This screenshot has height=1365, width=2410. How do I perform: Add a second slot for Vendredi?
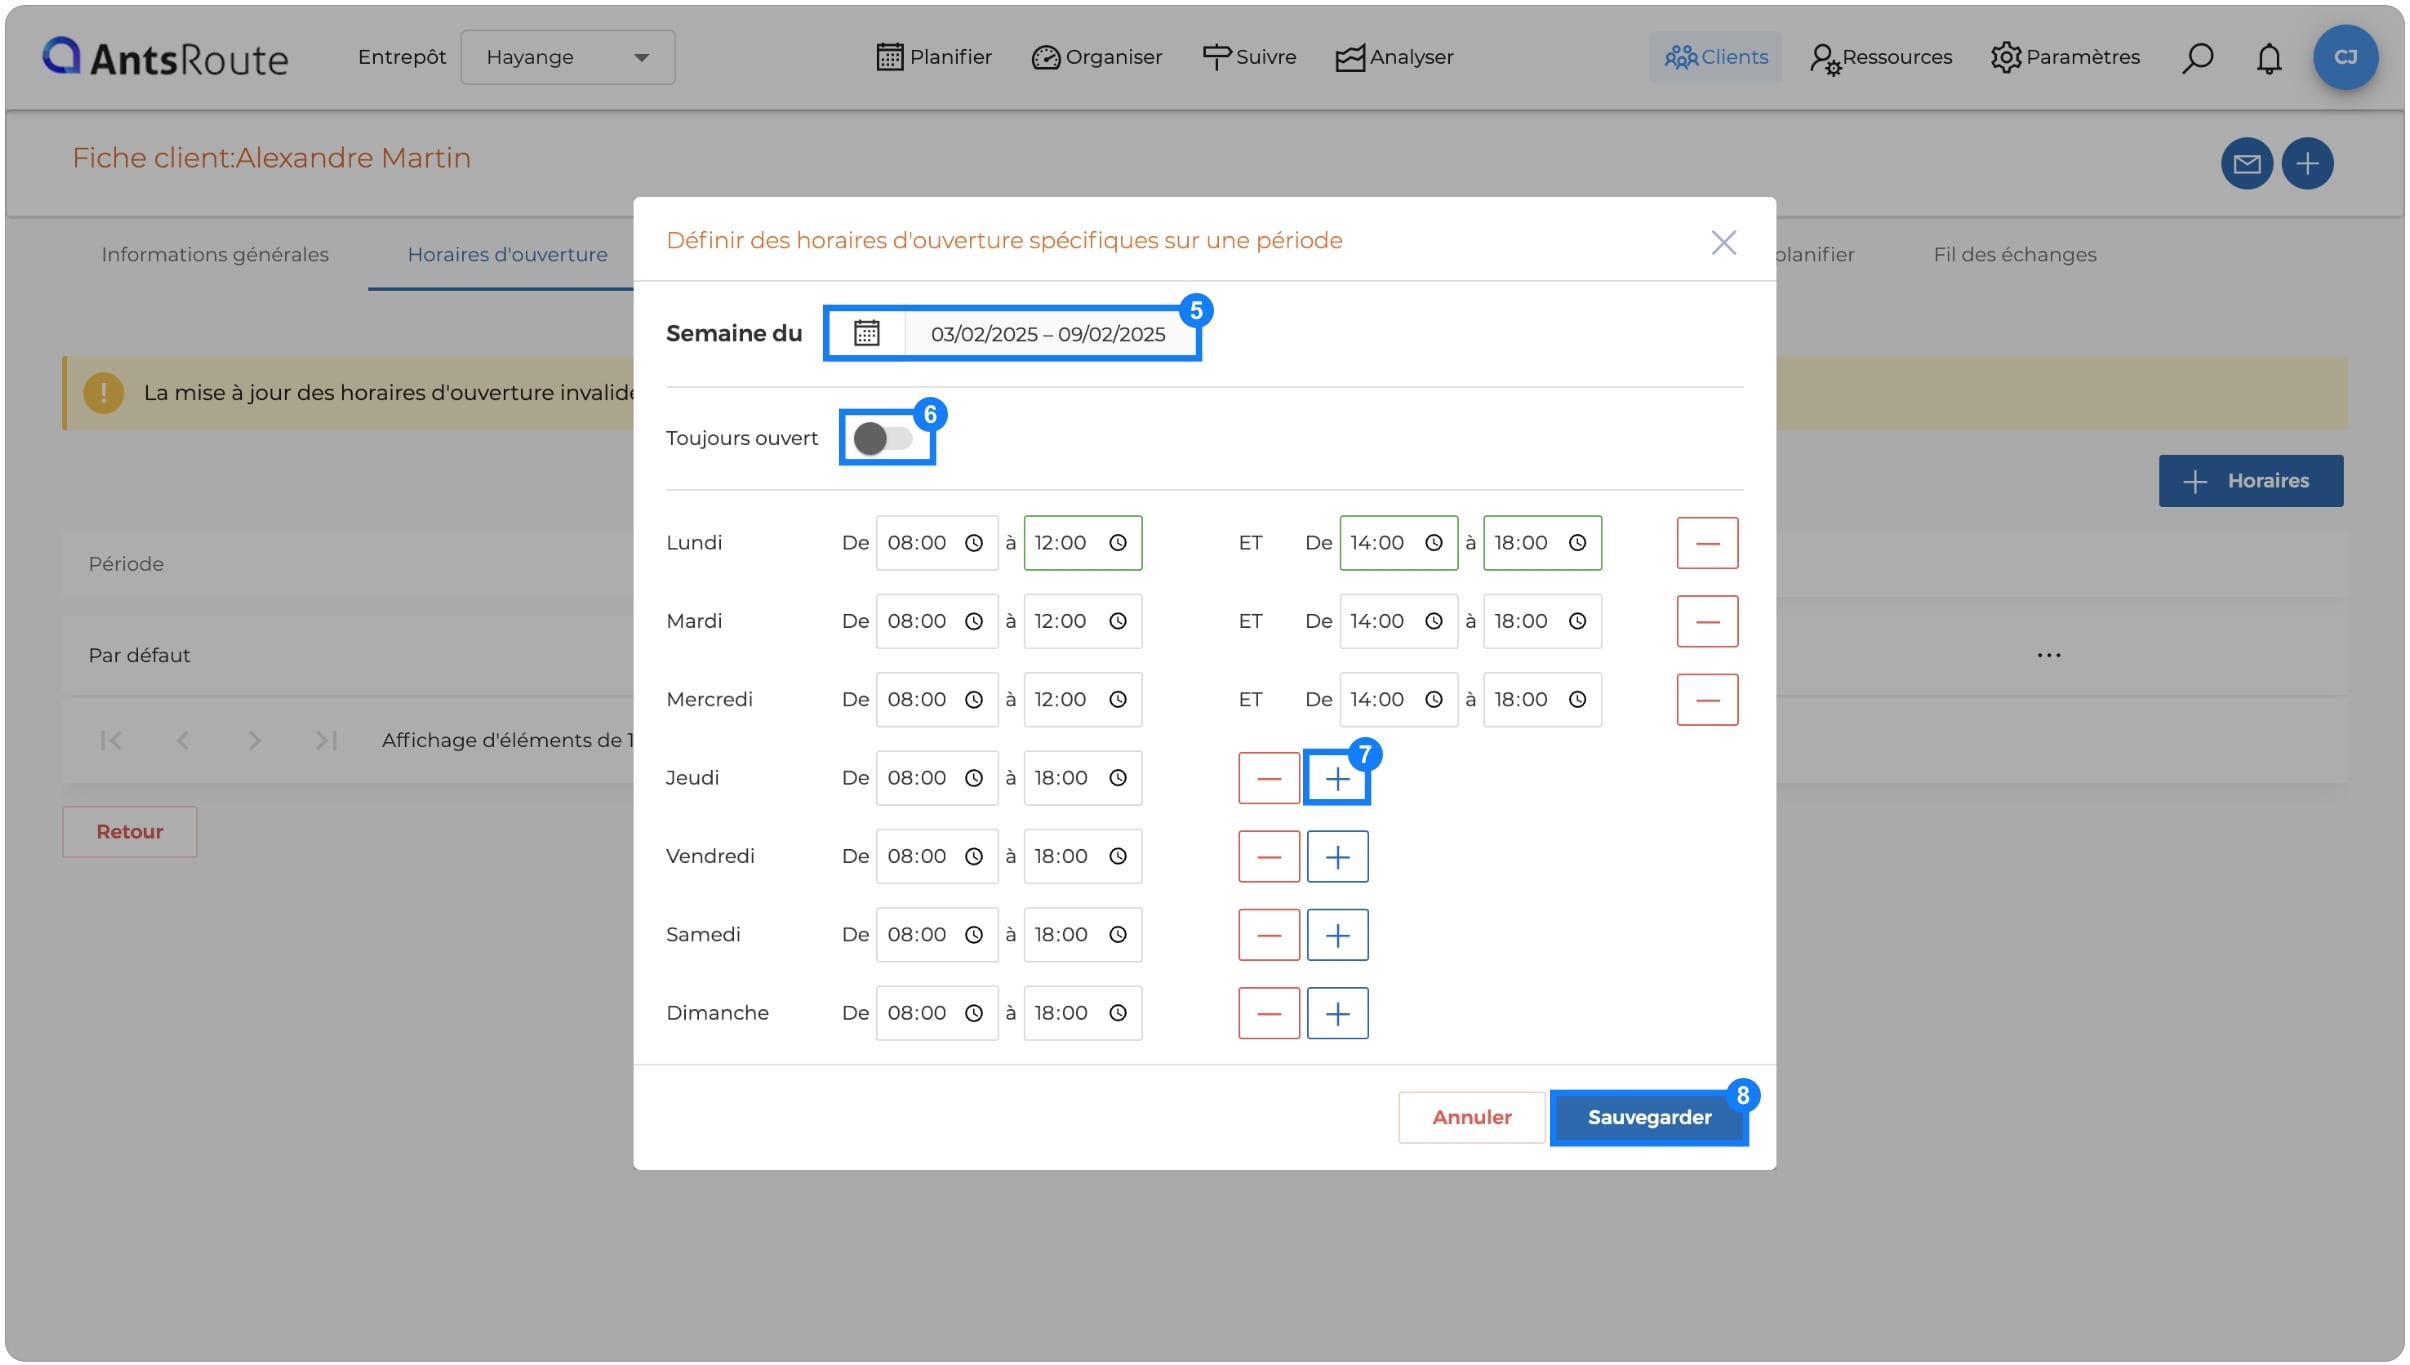pyautogui.click(x=1337, y=856)
